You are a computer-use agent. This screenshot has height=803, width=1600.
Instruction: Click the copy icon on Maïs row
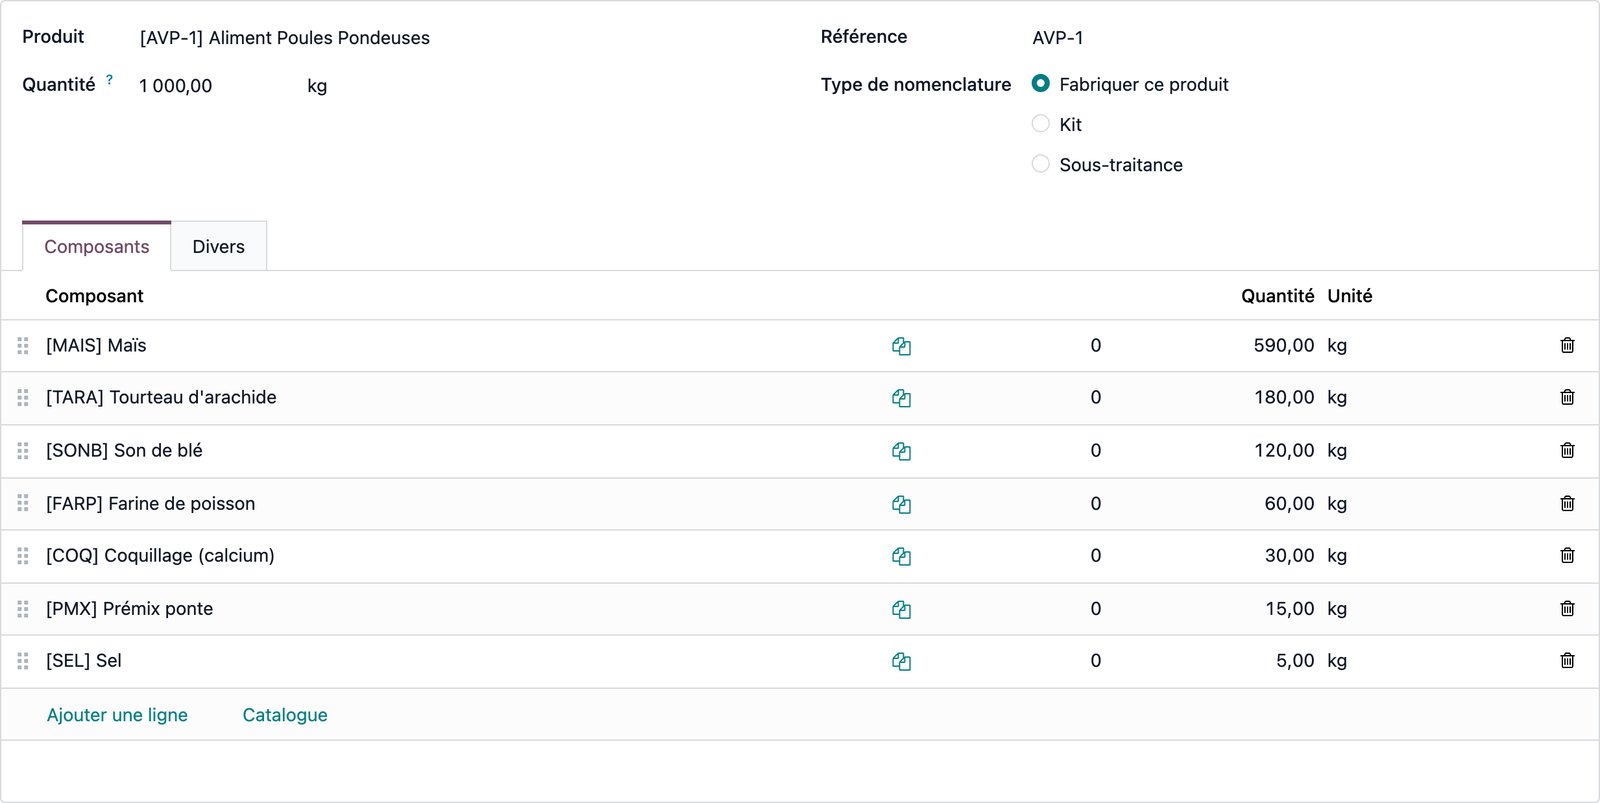click(901, 346)
